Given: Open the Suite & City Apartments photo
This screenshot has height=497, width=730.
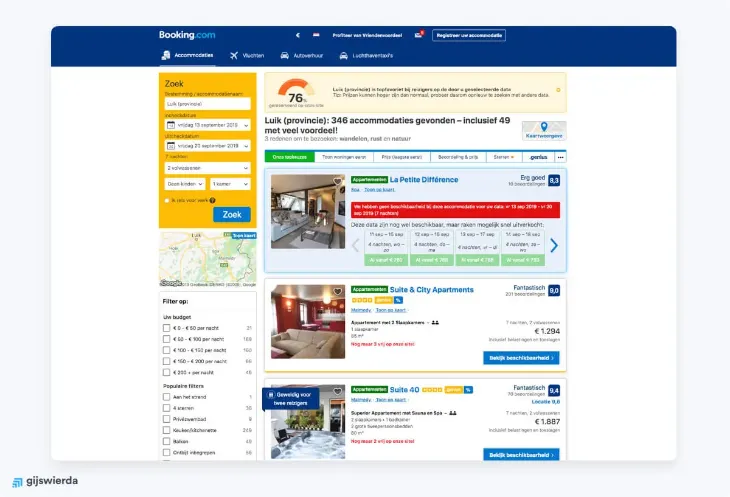Looking at the screenshot, I should [308, 322].
